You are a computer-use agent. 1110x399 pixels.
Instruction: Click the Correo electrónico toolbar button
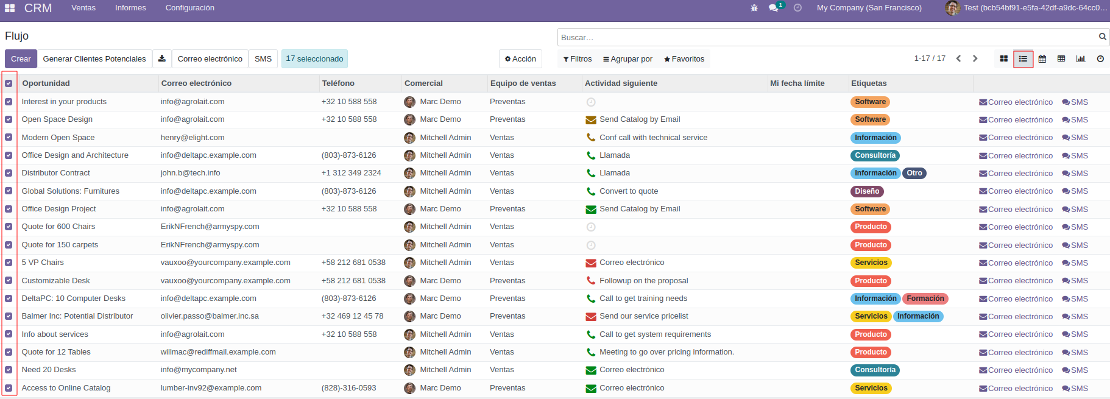210,59
